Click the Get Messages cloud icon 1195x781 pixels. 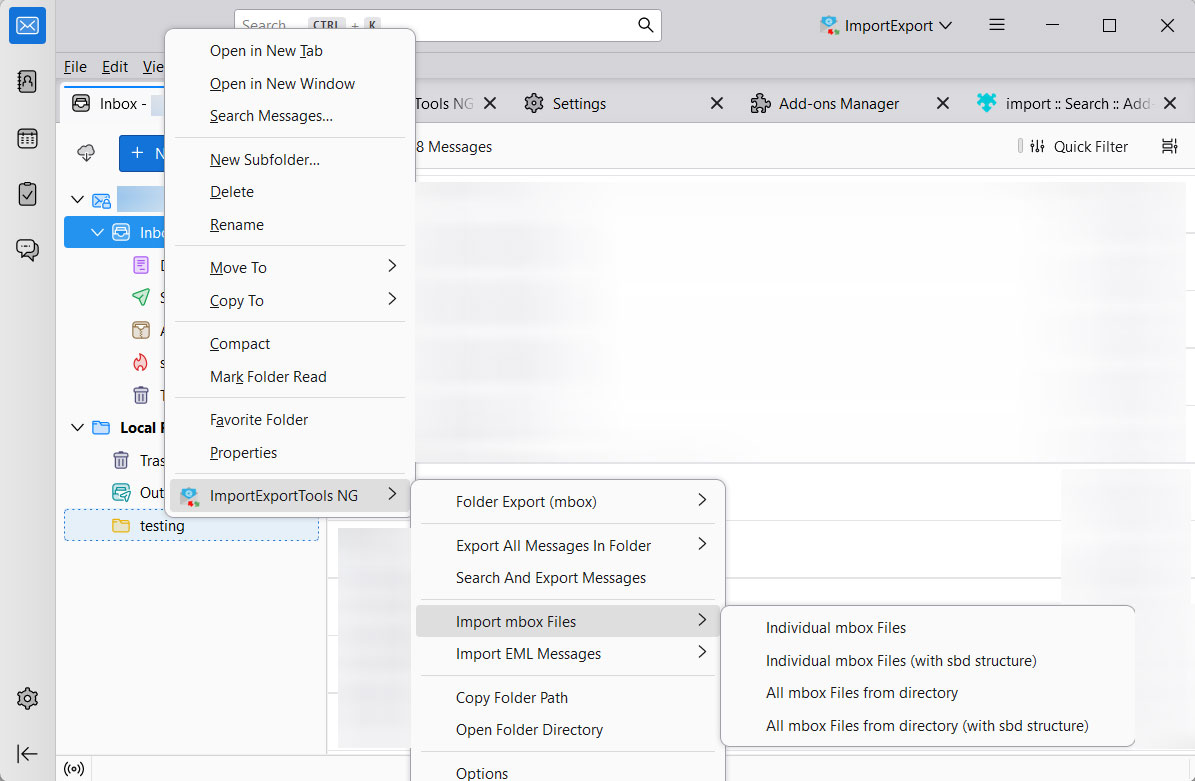pyautogui.click(x=87, y=153)
